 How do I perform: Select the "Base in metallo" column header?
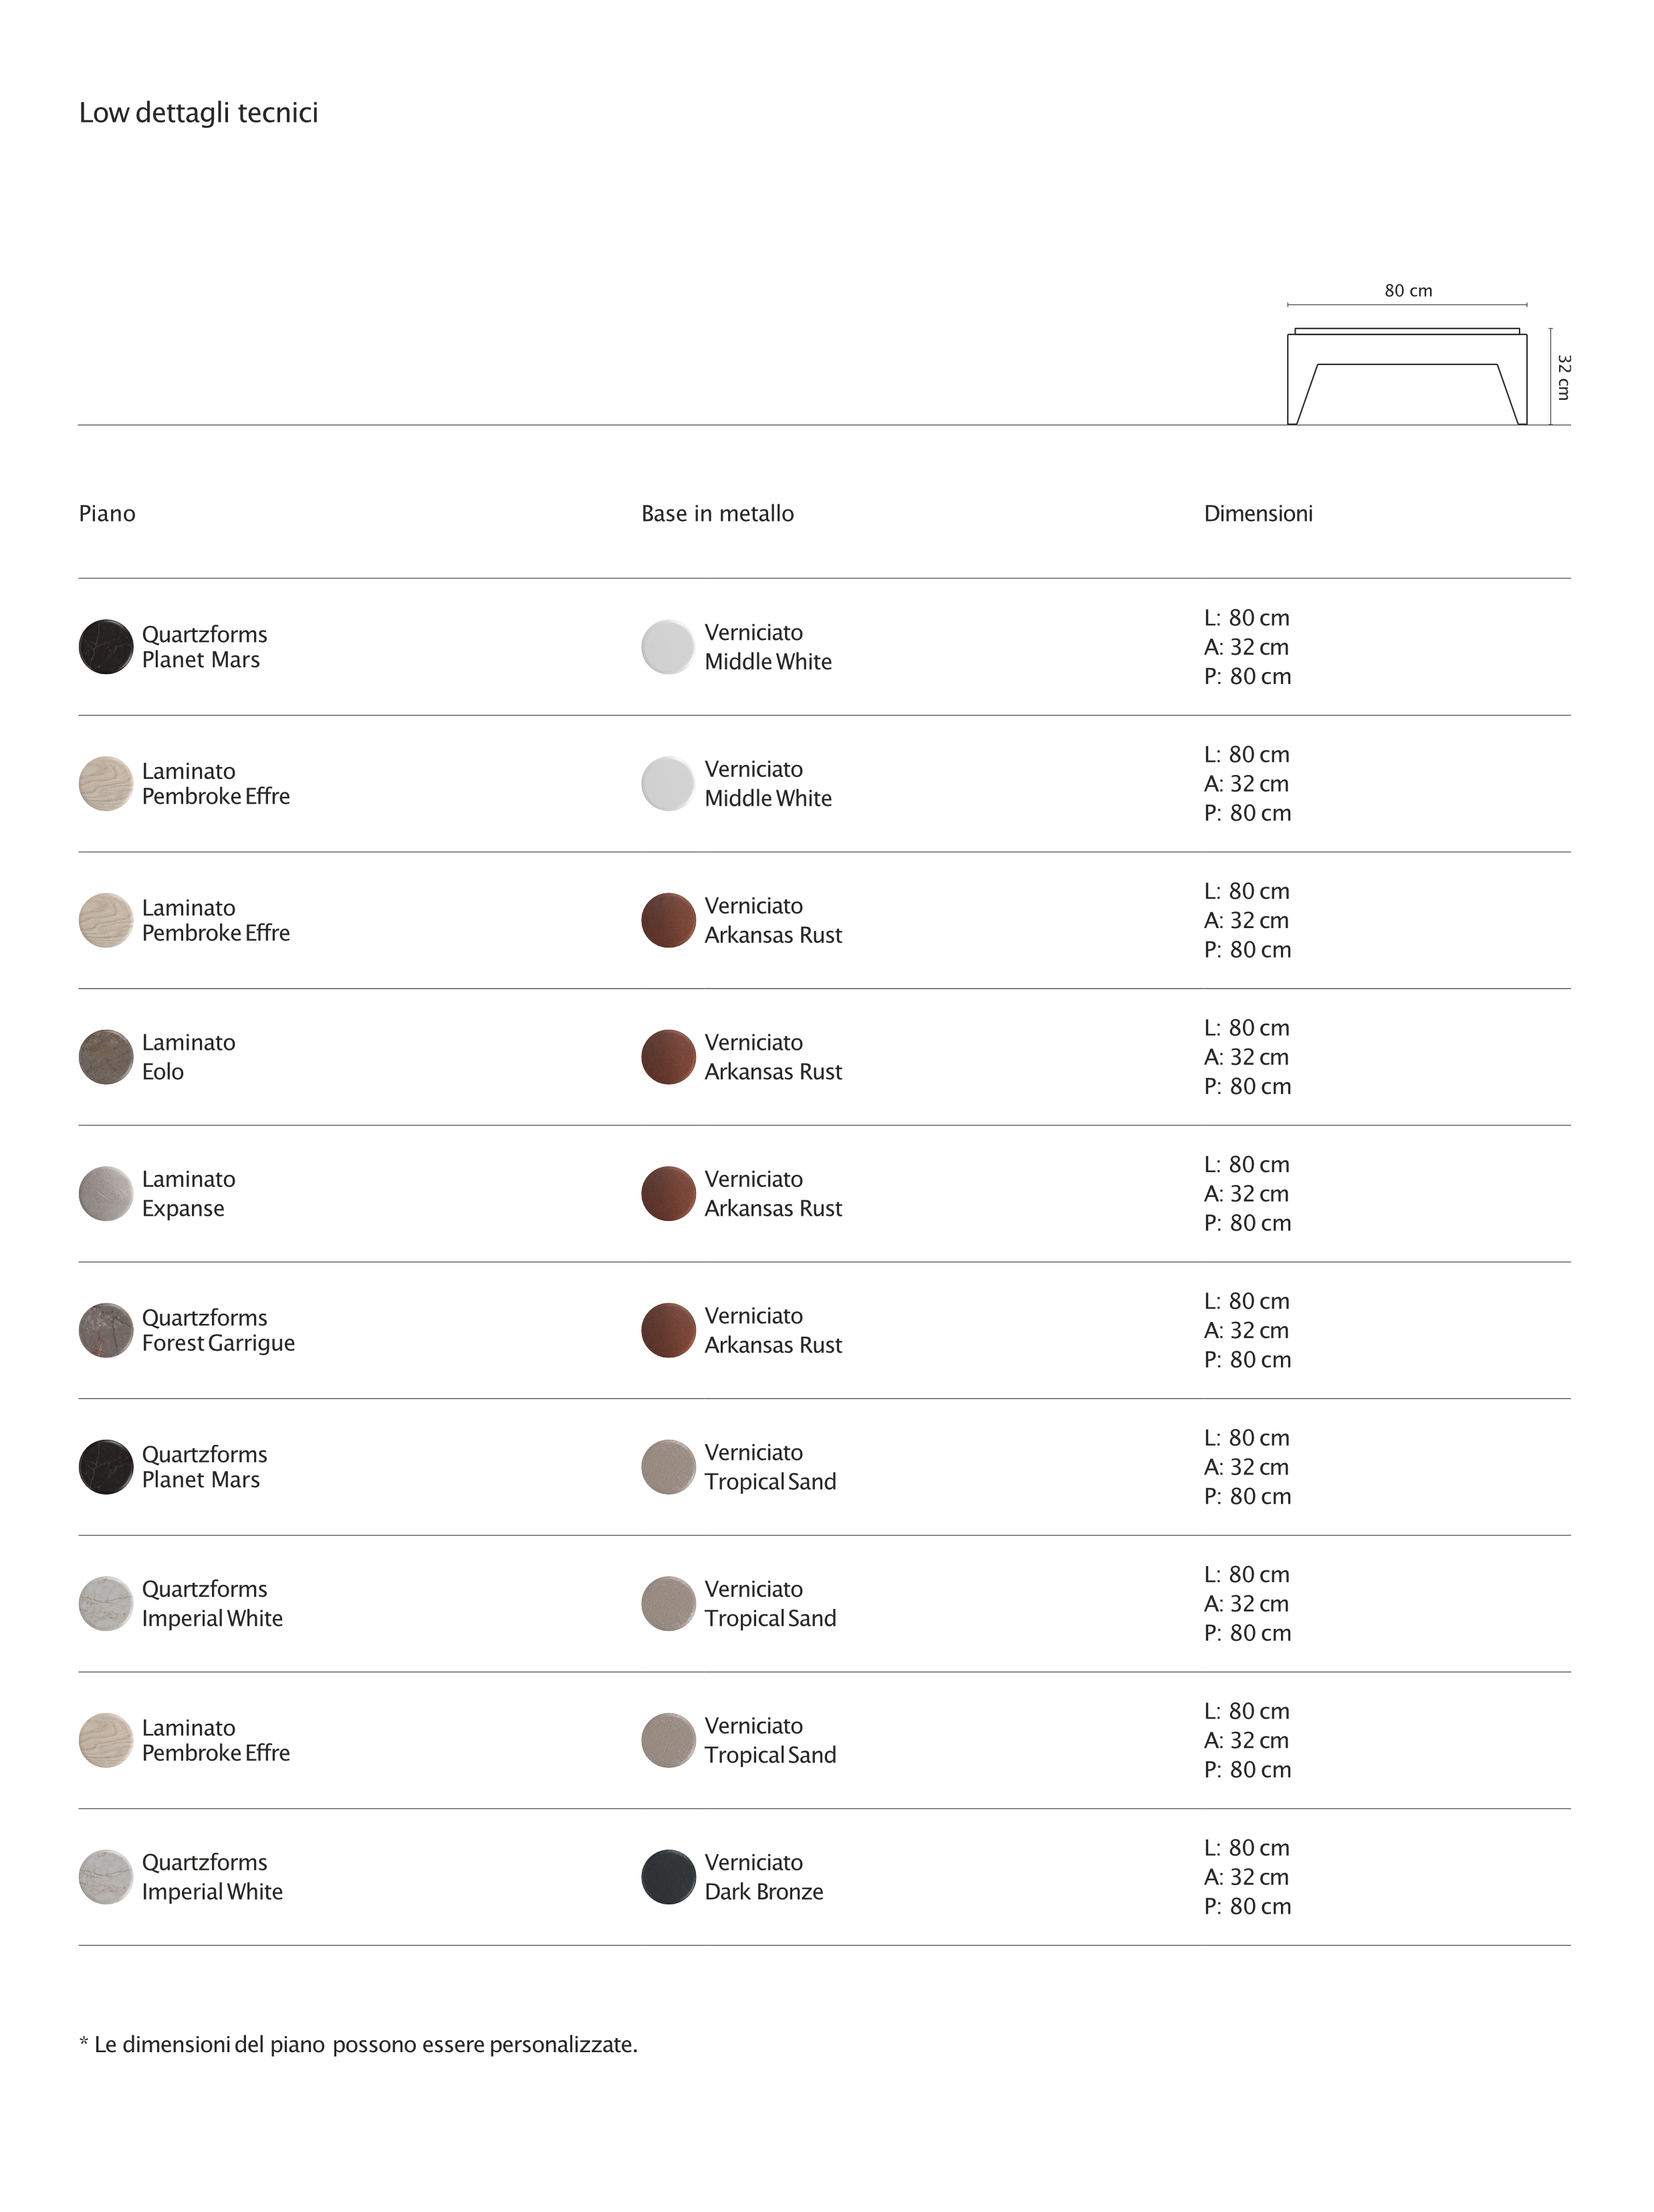pos(717,514)
